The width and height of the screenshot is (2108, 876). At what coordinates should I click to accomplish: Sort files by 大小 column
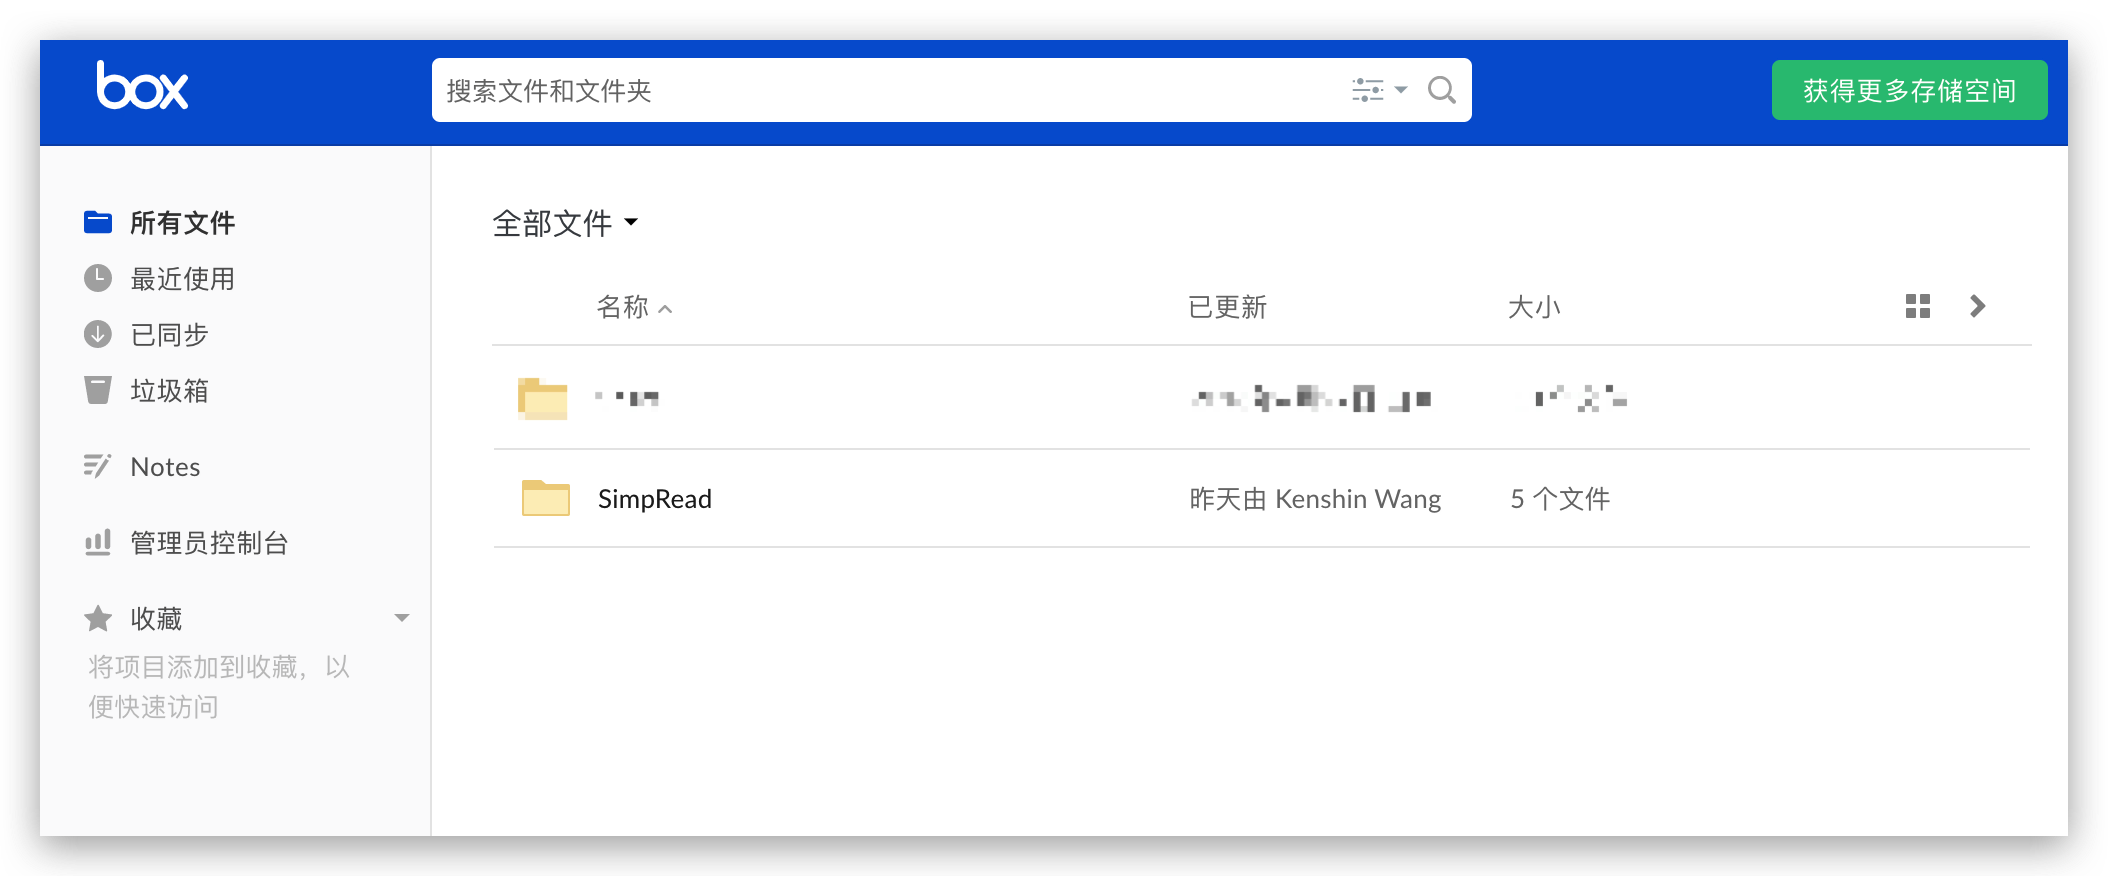[1533, 307]
